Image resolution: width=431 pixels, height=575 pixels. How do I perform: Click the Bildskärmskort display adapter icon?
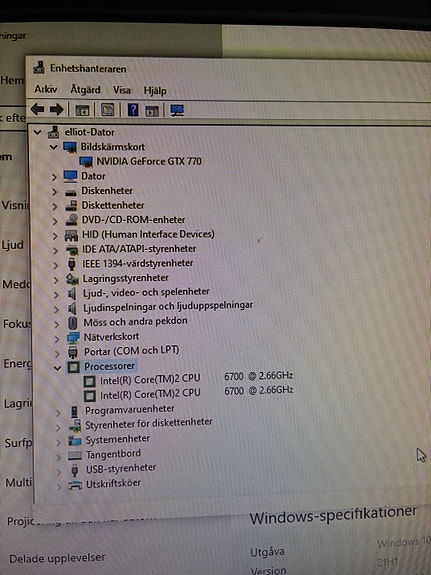pyautogui.click(x=70, y=147)
